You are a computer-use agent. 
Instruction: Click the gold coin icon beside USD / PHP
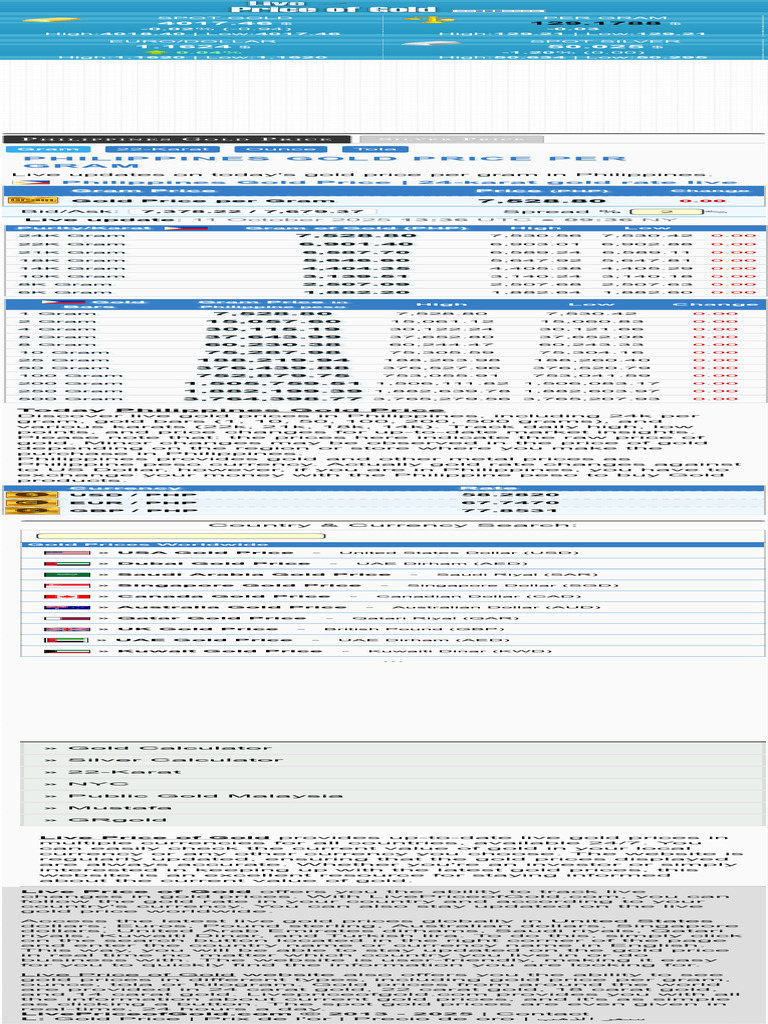point(31,495)
